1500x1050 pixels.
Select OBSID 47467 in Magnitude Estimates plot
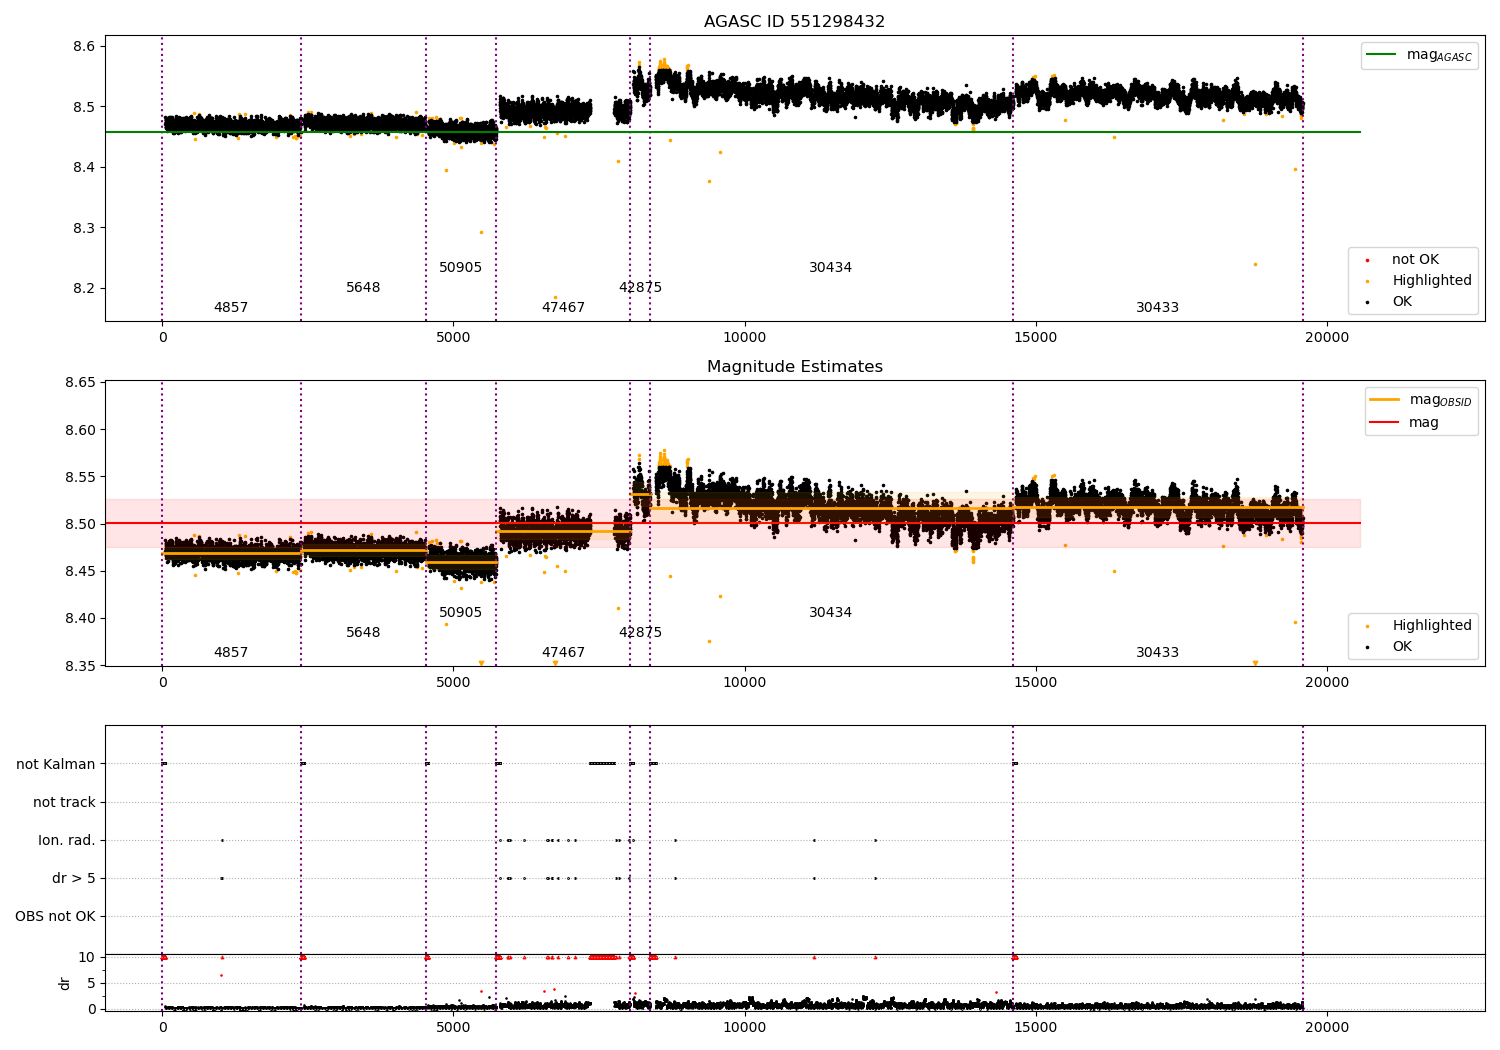pos(563,653)
